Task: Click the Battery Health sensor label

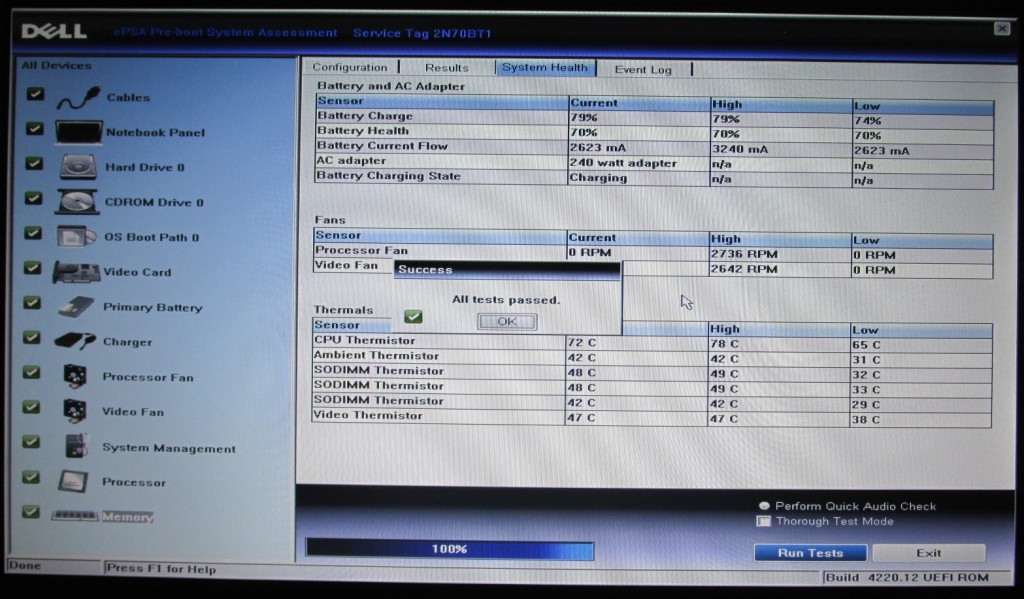Action: pos(363,131)
